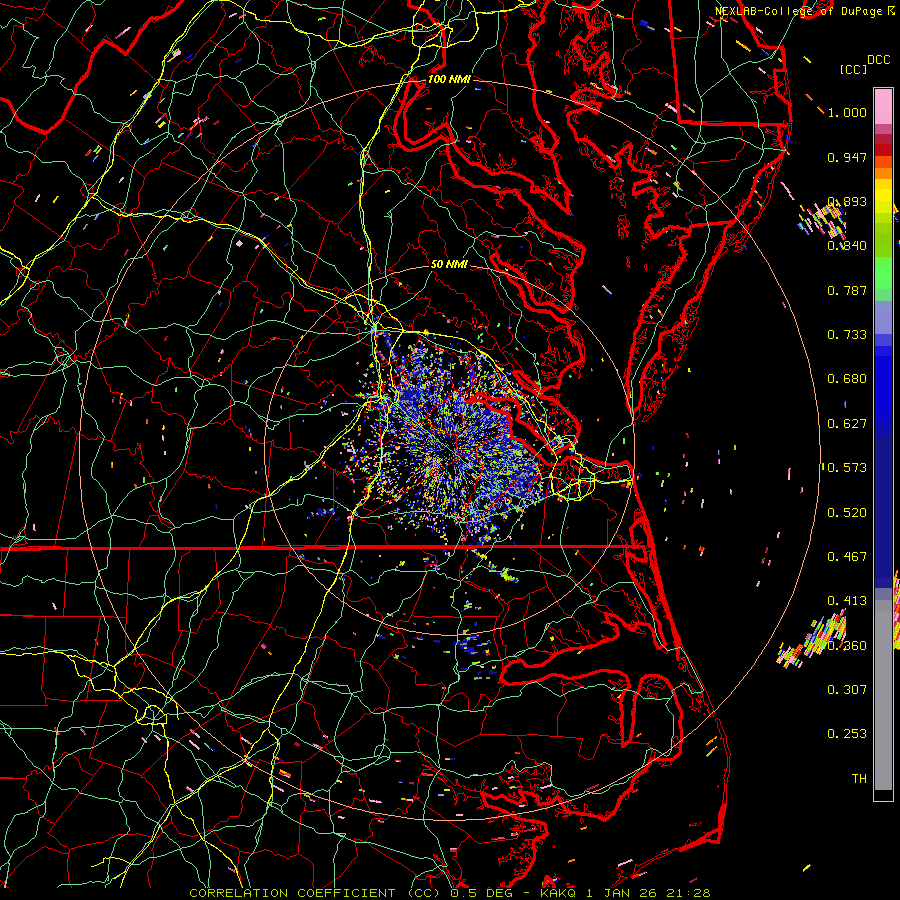Screen dimensions: 900x900
Task: Select the 0.787 scale value
Action: (847, 290)
